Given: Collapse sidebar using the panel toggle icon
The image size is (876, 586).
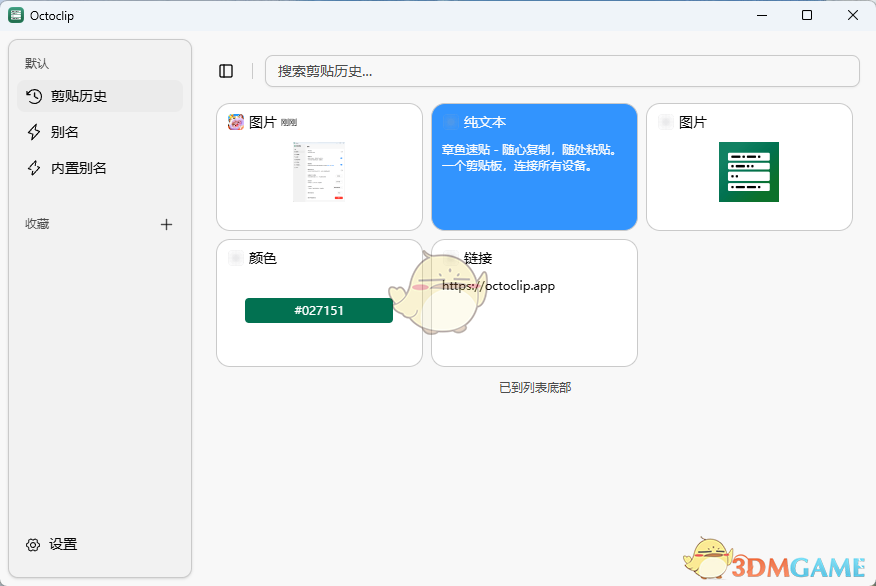Looking at the screenshot, I should coord(226,71).
